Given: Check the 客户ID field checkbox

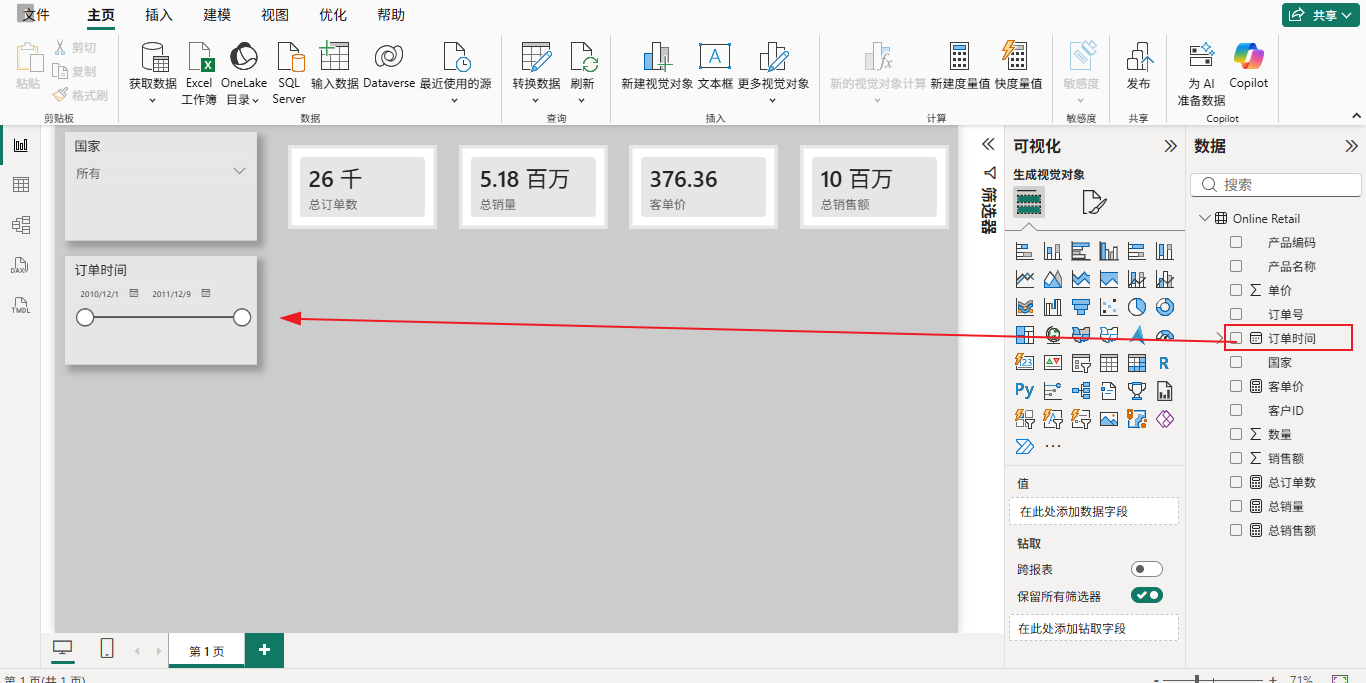Looking at the screenshot, I should point(1236,410).
